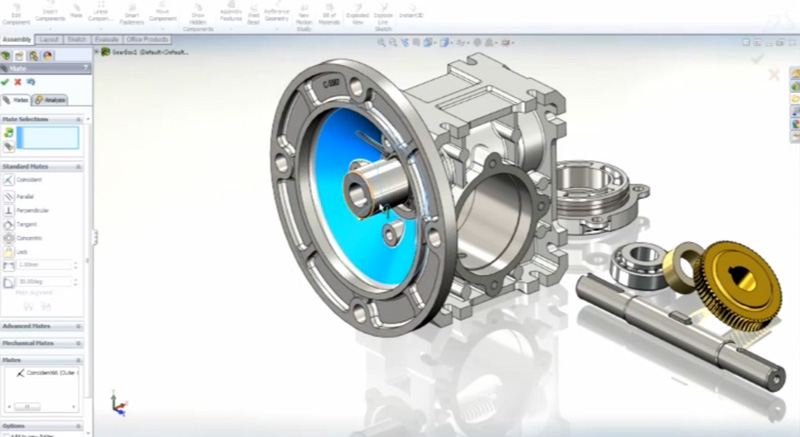The height and width of the screenshot is (437, 800).
Task: Click Bill of Materials tool
Action: click(329, 14)
